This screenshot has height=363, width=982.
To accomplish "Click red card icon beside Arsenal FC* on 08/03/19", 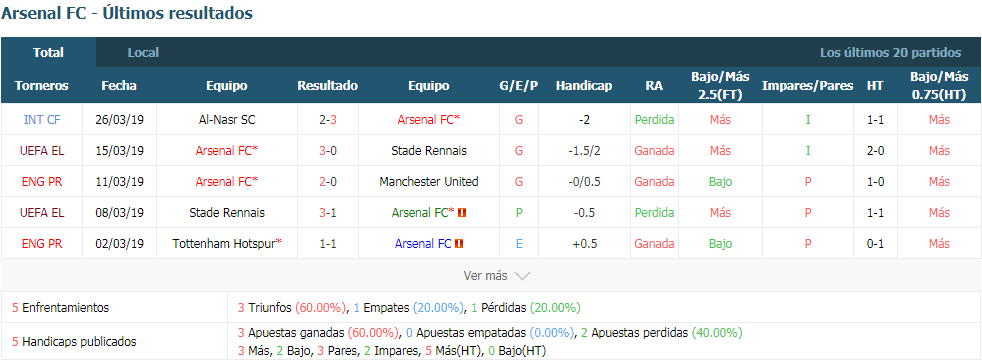I will pos(462,213).
